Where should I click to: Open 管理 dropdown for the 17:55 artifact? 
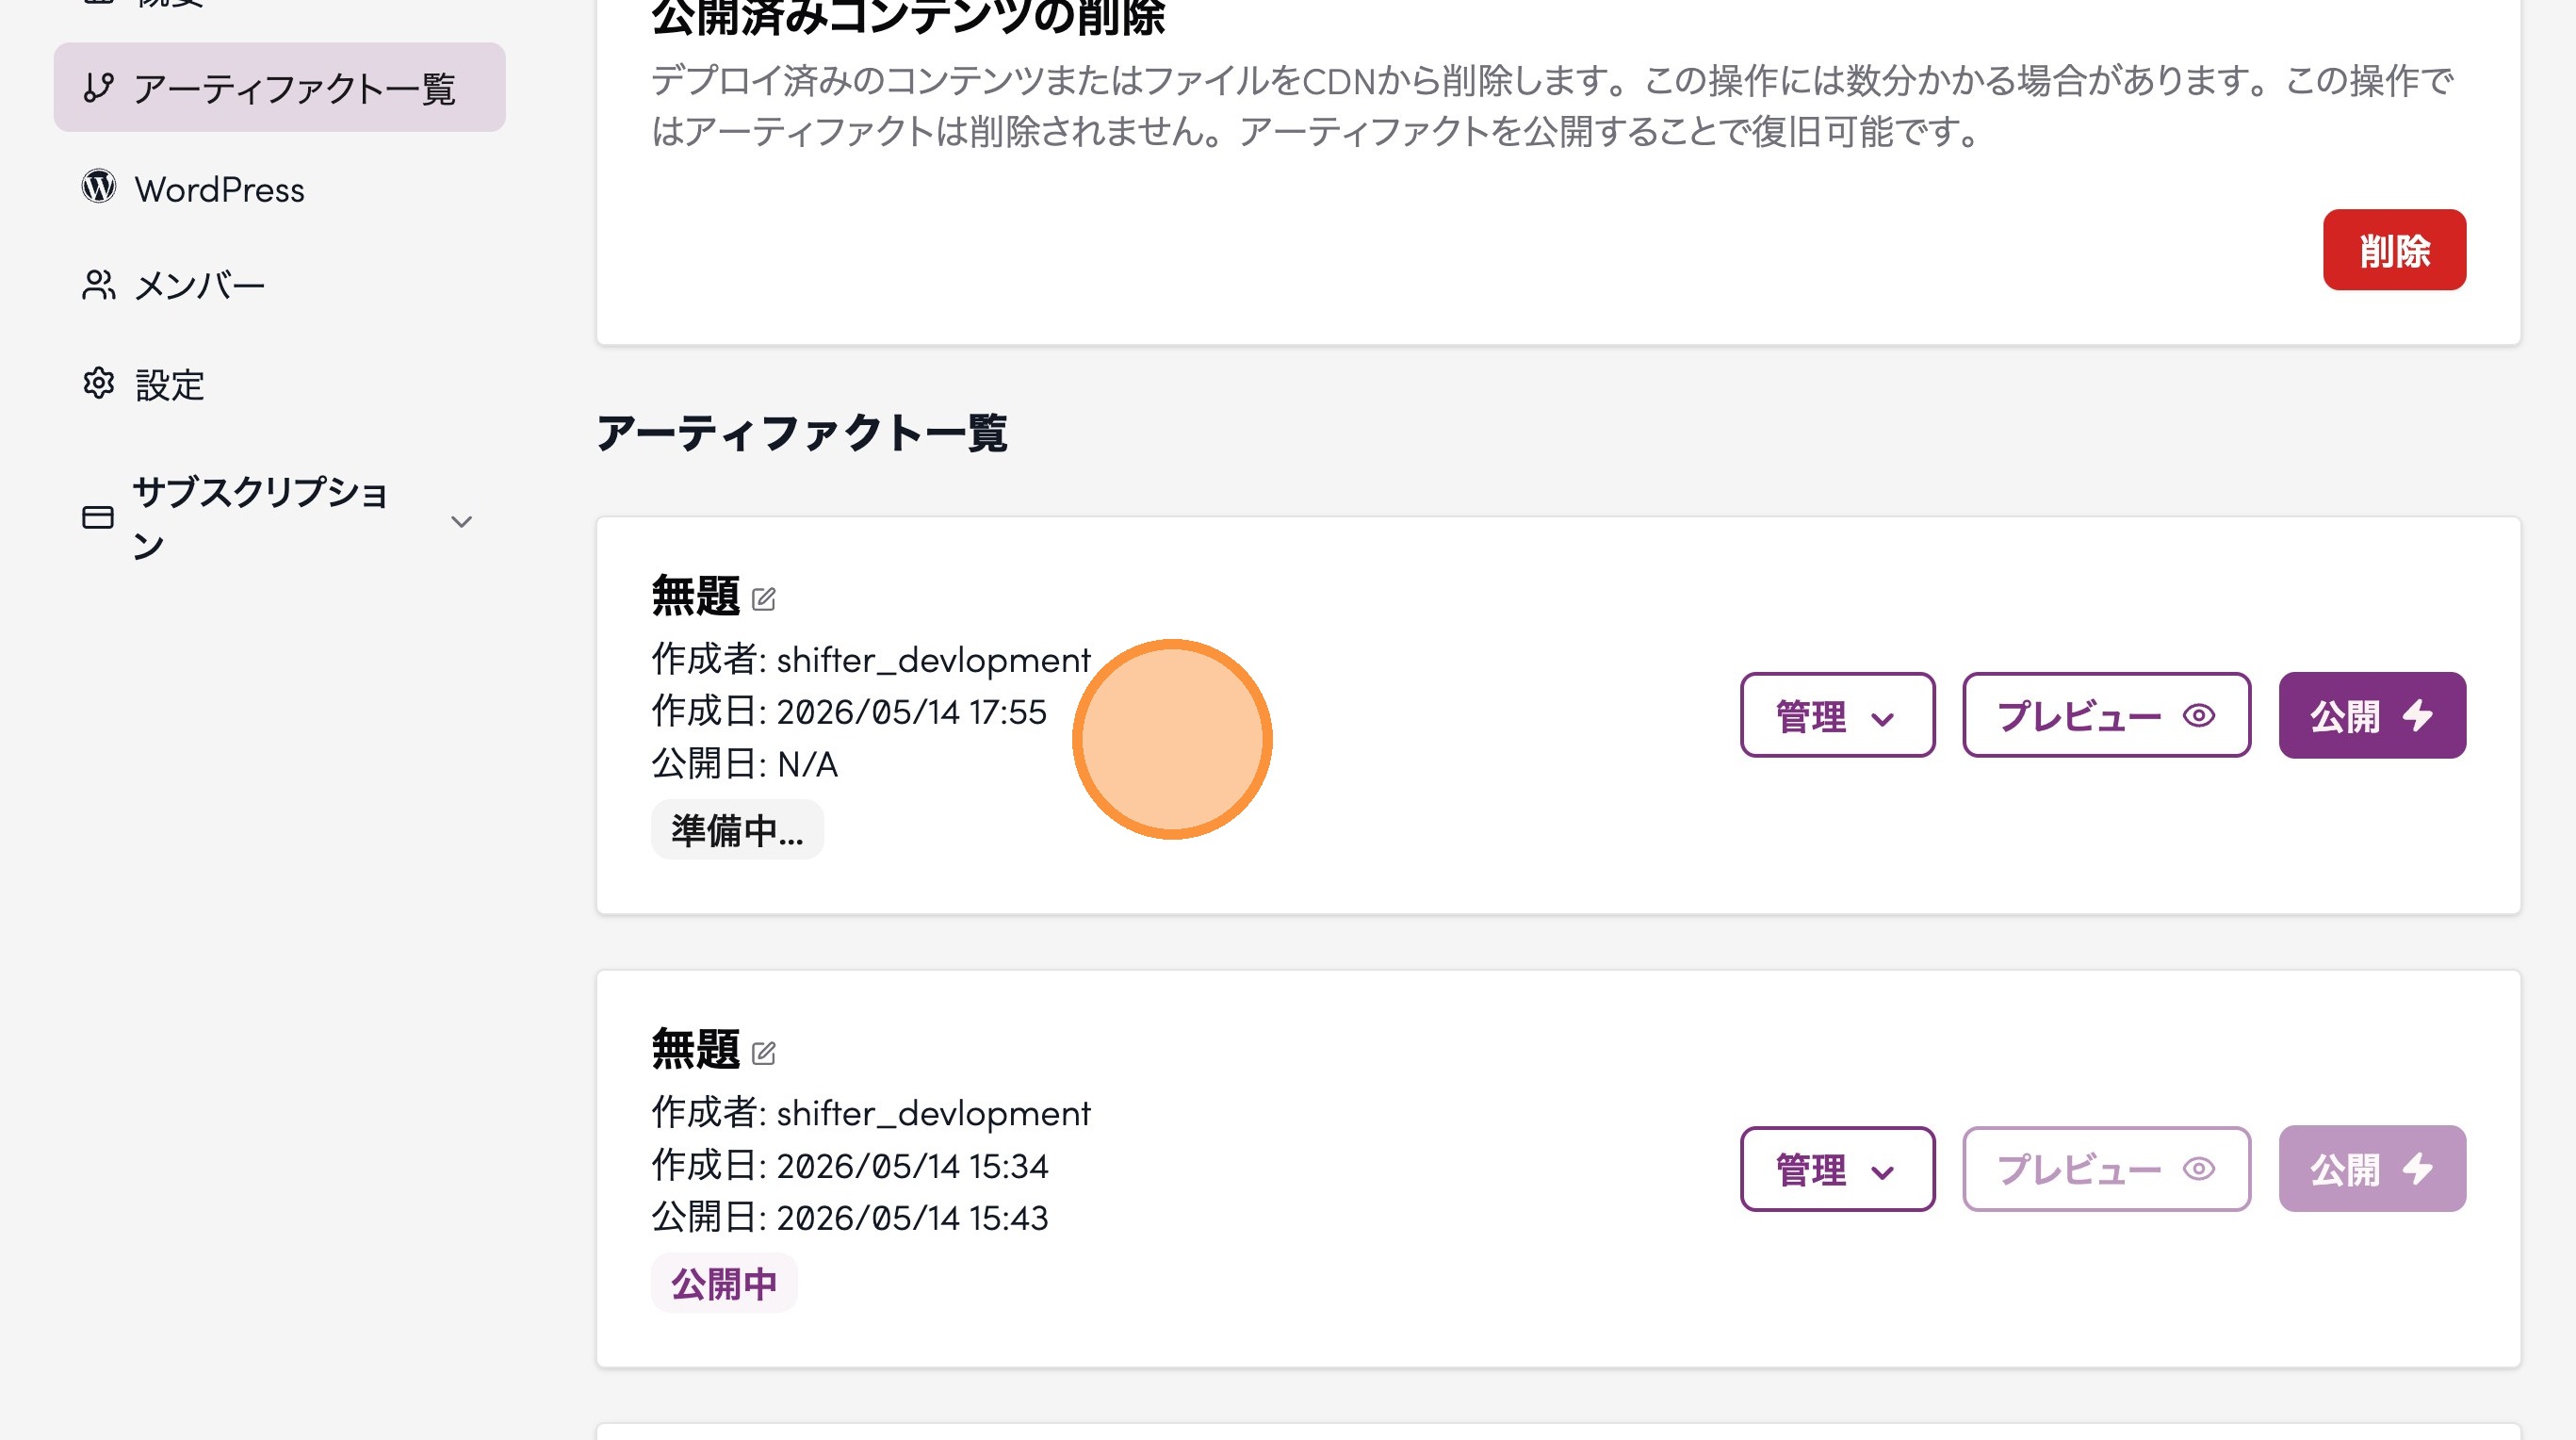1837,715
